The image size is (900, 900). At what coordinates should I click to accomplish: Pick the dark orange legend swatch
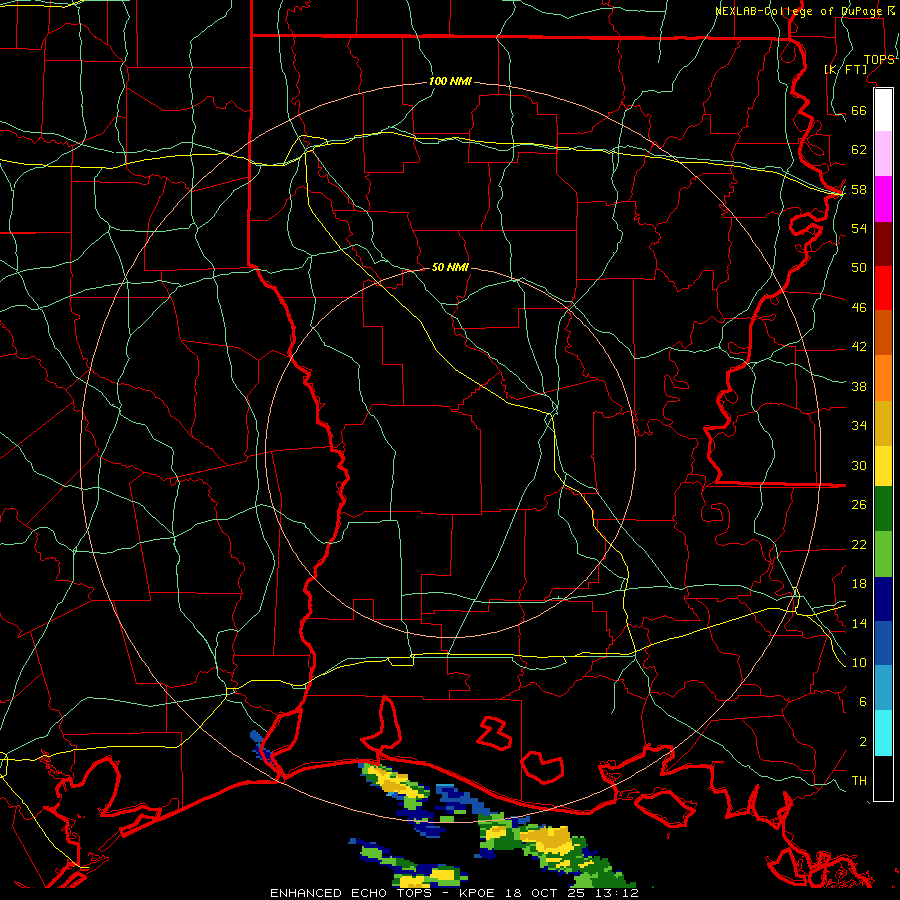tap(883, 333)
